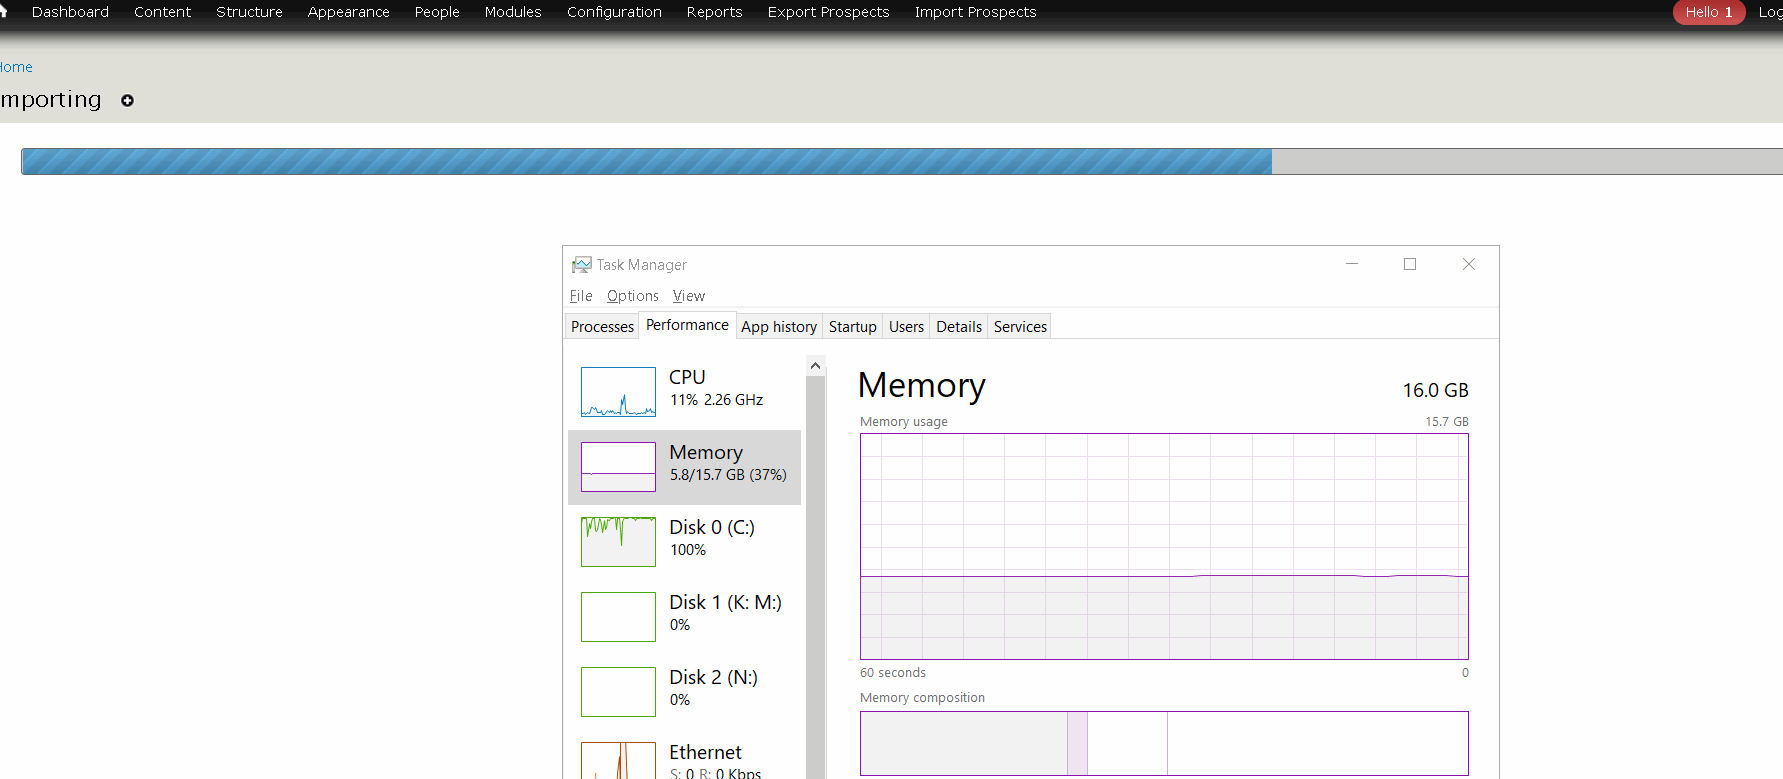
Task: Select the Disk 0 (C:) graph thumbnail
Action: click(618, 542)
